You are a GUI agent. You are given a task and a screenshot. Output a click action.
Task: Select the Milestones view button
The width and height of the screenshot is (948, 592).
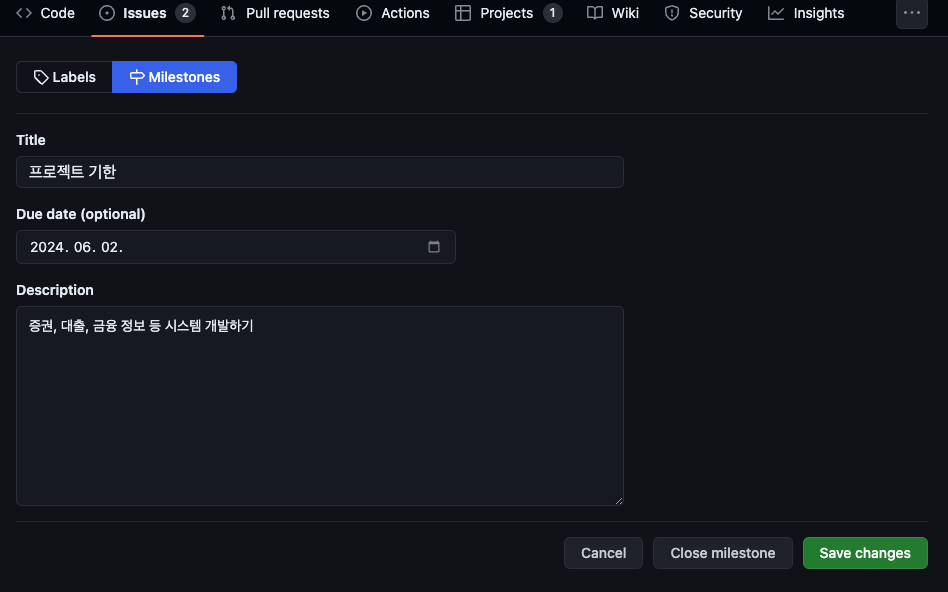point(174,77)
